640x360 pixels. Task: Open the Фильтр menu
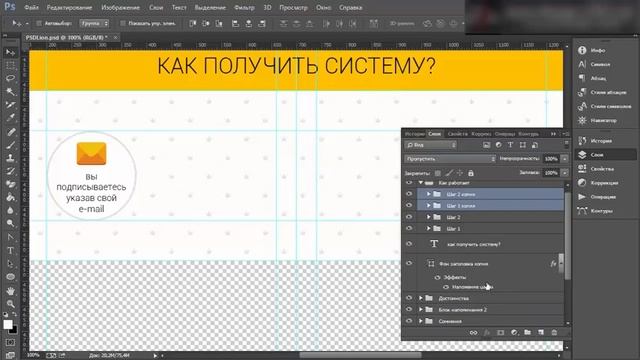point(244,7)
